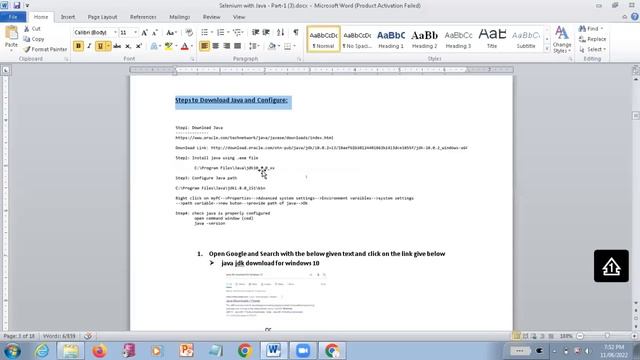Switch to the References tab

[x=143, y=17]
